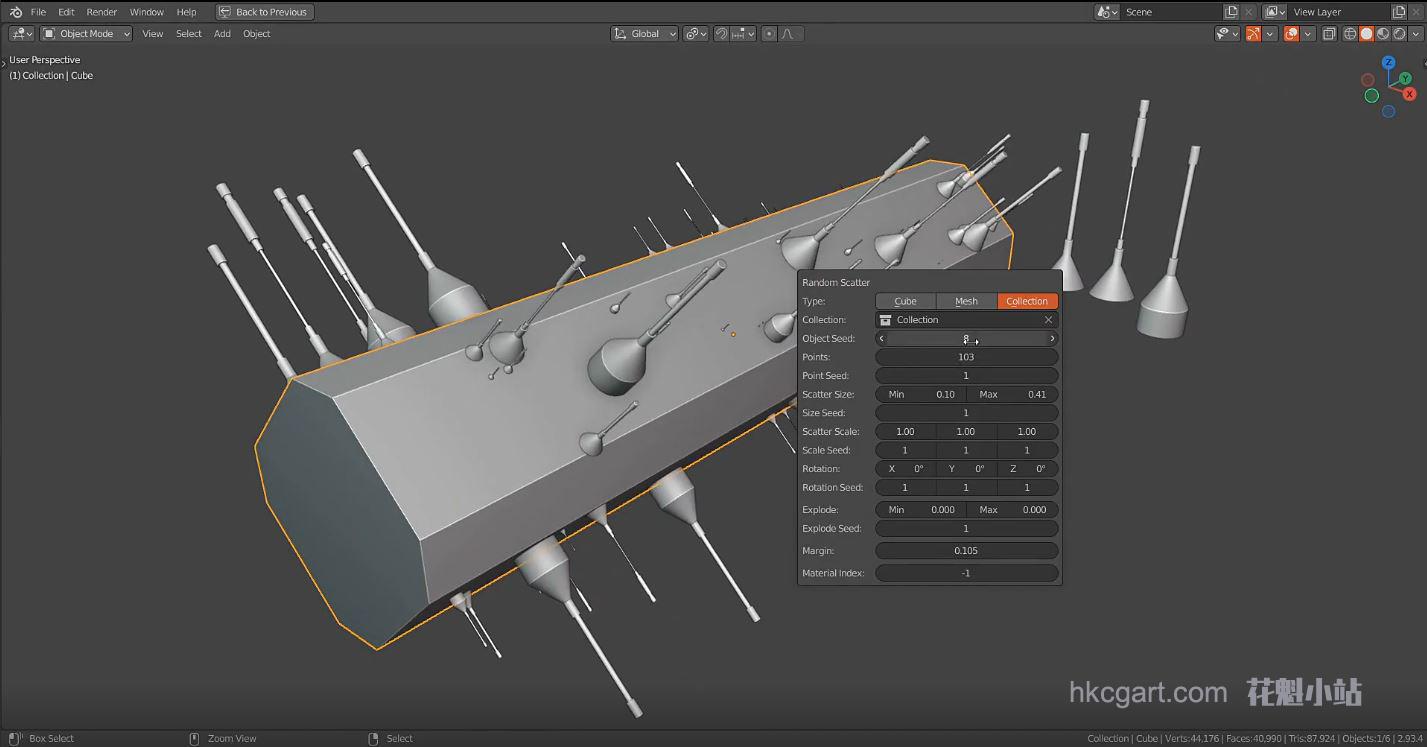Image resolution: width=1427 pixels, height=747 pixels.
Task: Open the File menu
Action: click(x=38, y=12)
